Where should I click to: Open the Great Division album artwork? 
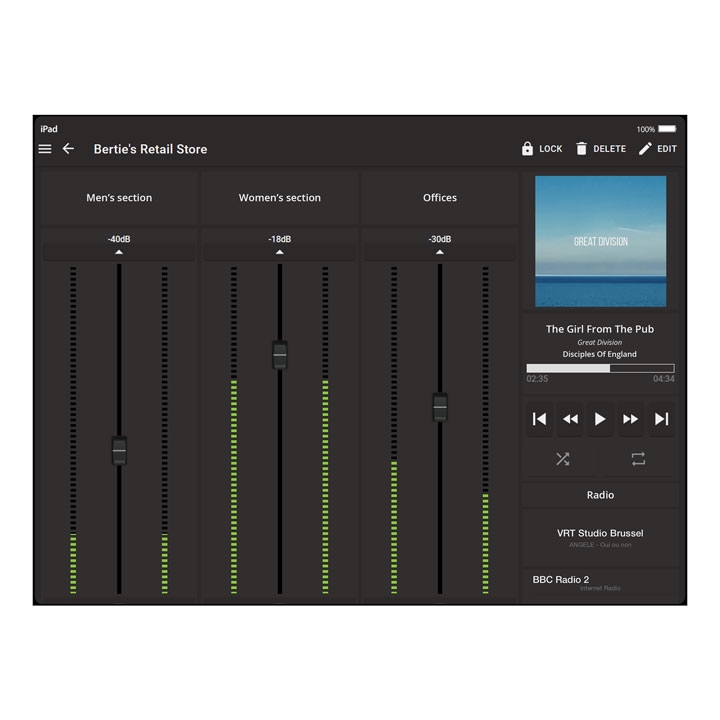pyautogui.click(x=600, y=241)
